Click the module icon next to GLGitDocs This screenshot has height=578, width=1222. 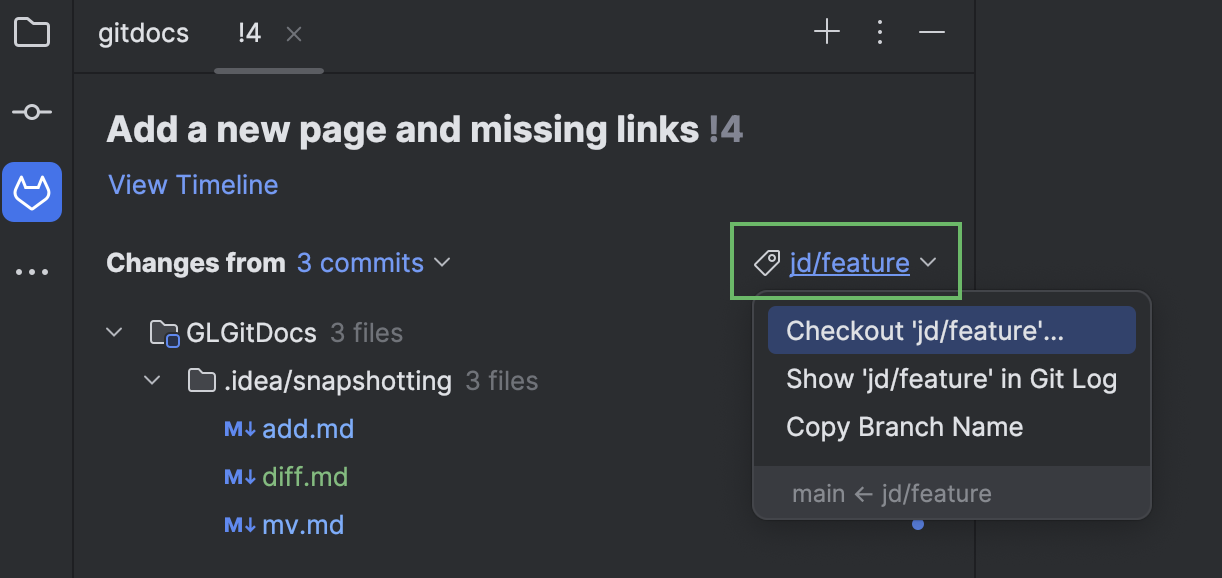click(x=163, y=331)
